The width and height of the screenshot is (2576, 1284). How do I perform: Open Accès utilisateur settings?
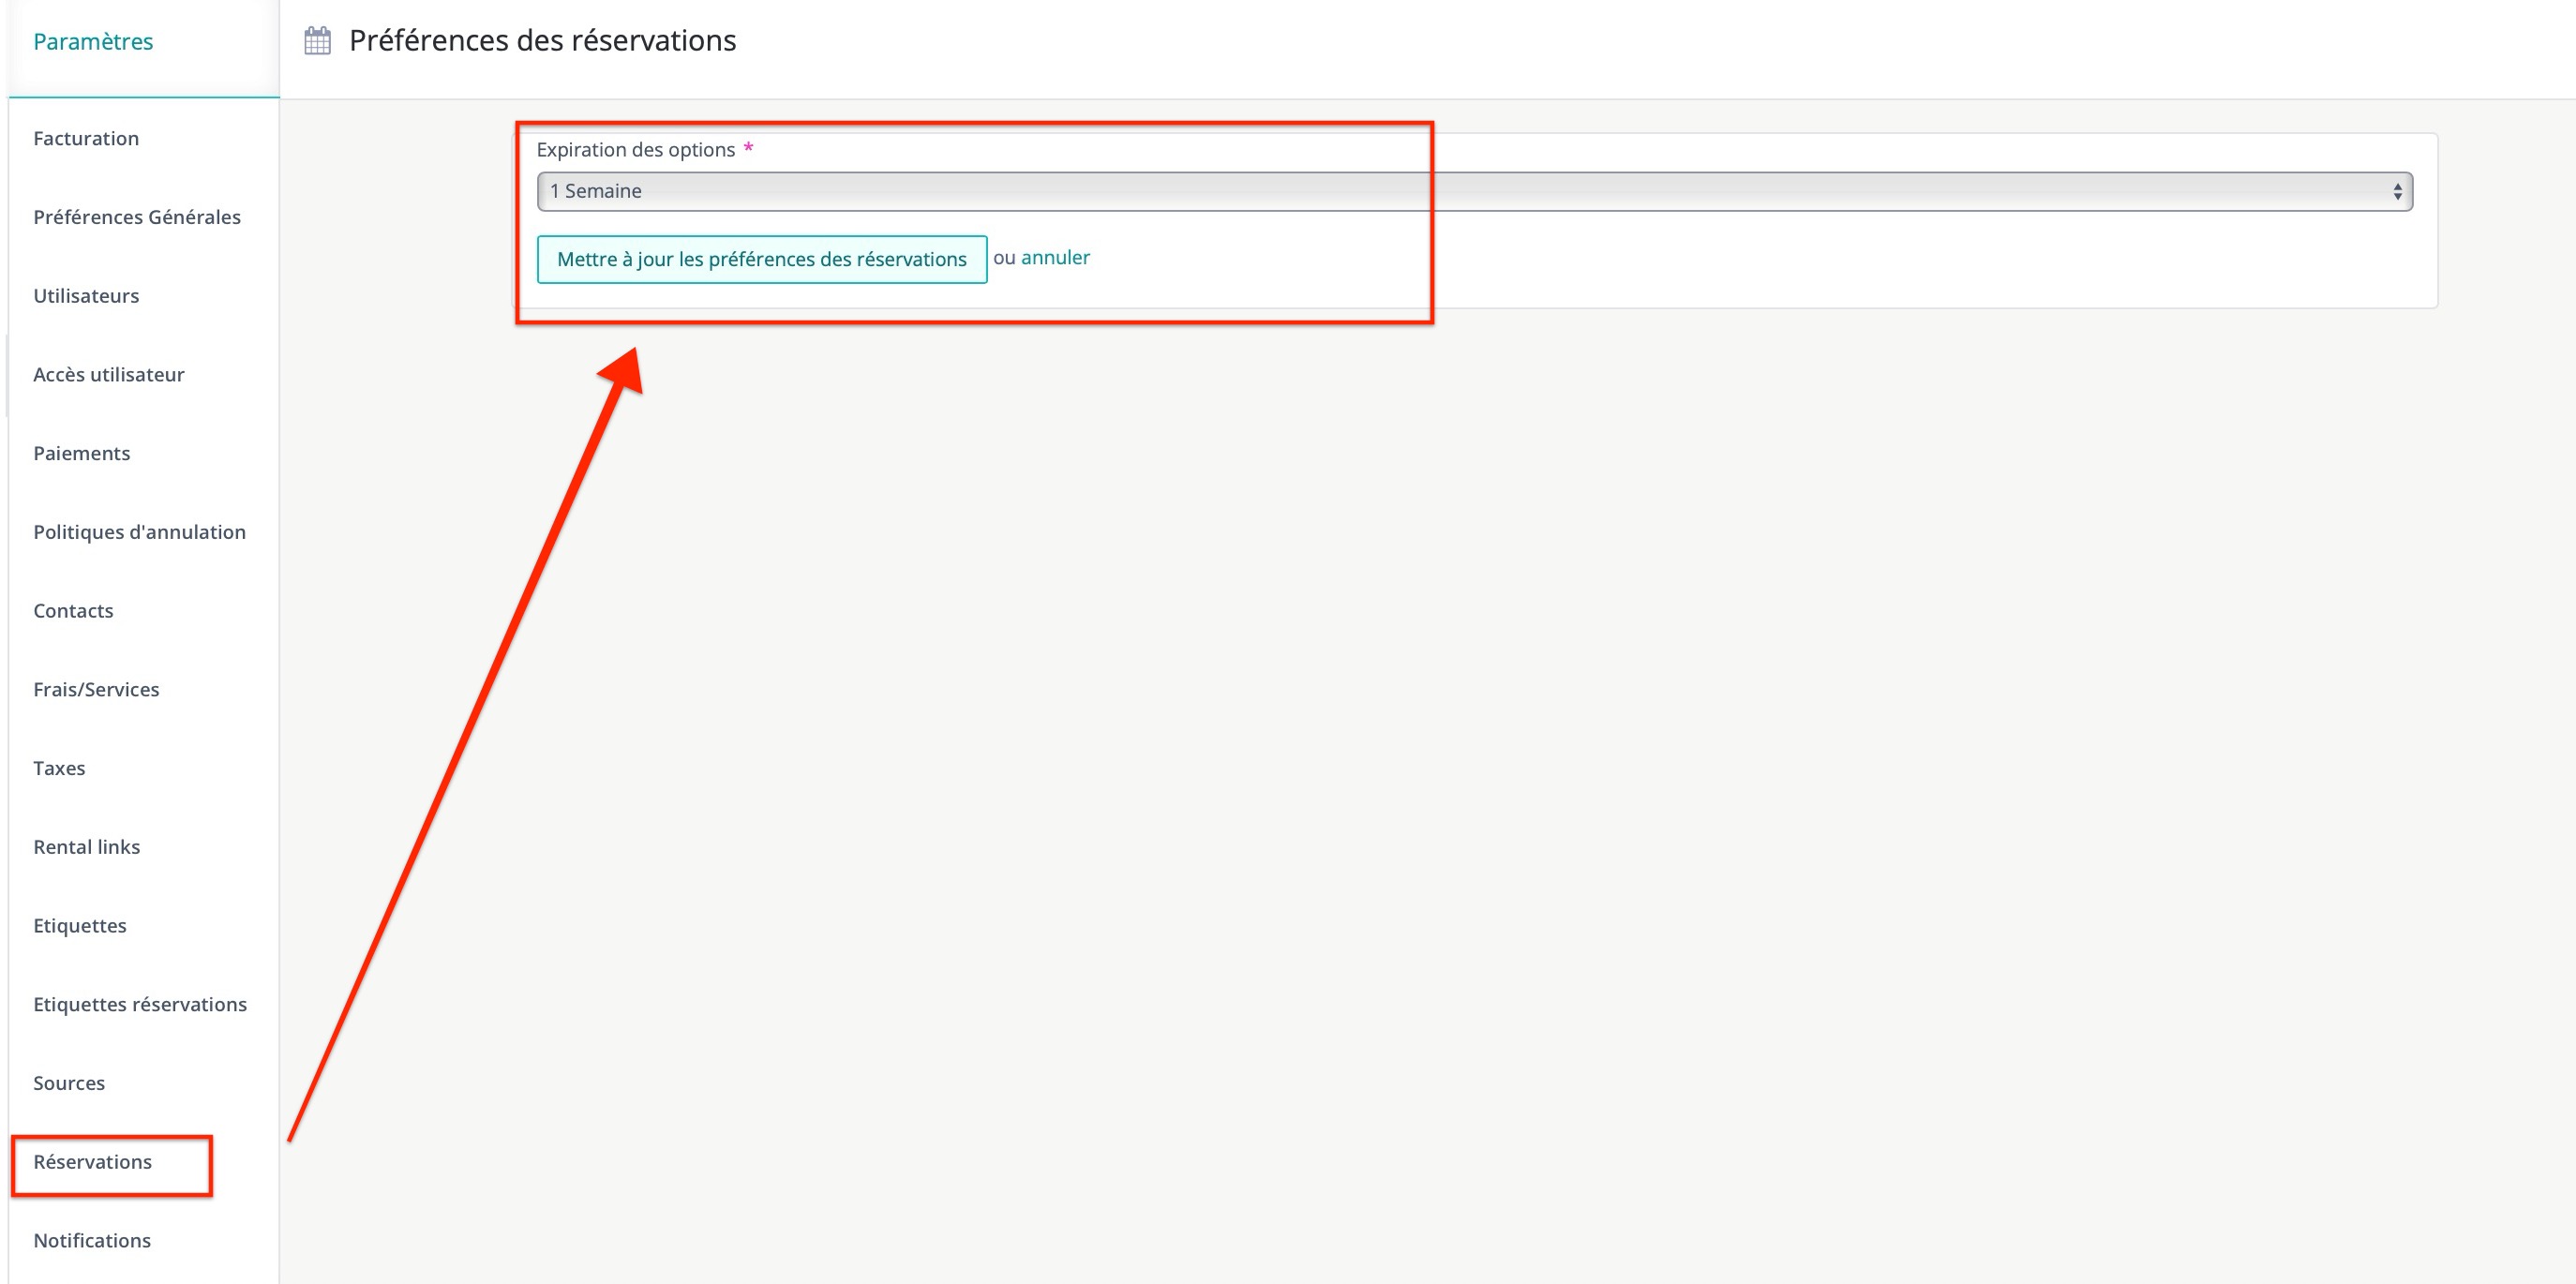point(109,375)
